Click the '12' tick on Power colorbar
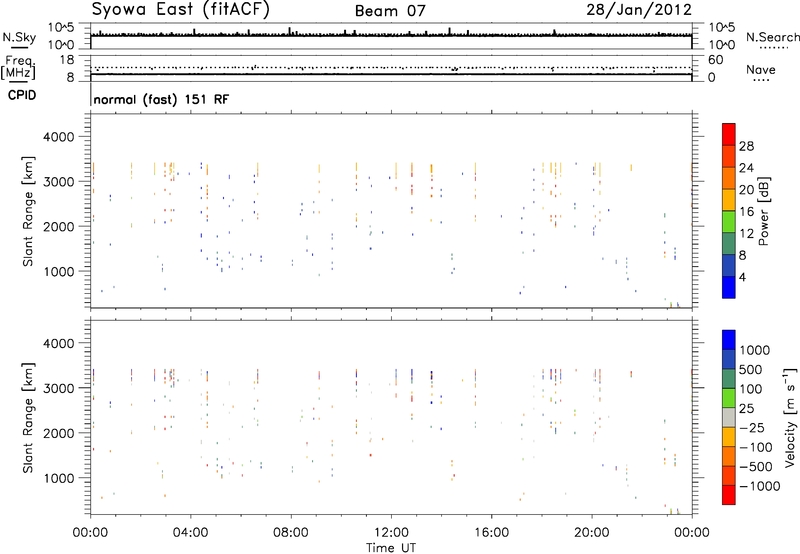 pos(746,234)
